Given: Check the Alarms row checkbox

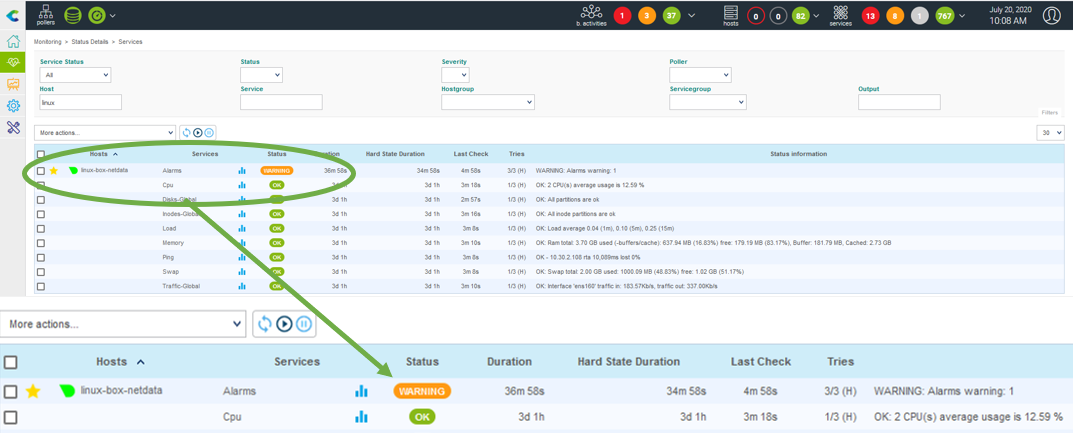Looking at the screenshot, I should pos(41,170).
